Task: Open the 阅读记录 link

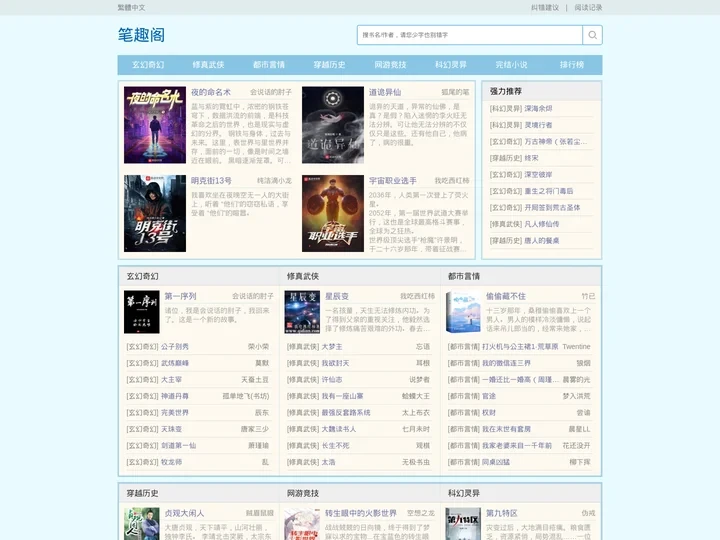Action: tap(588, 7)
